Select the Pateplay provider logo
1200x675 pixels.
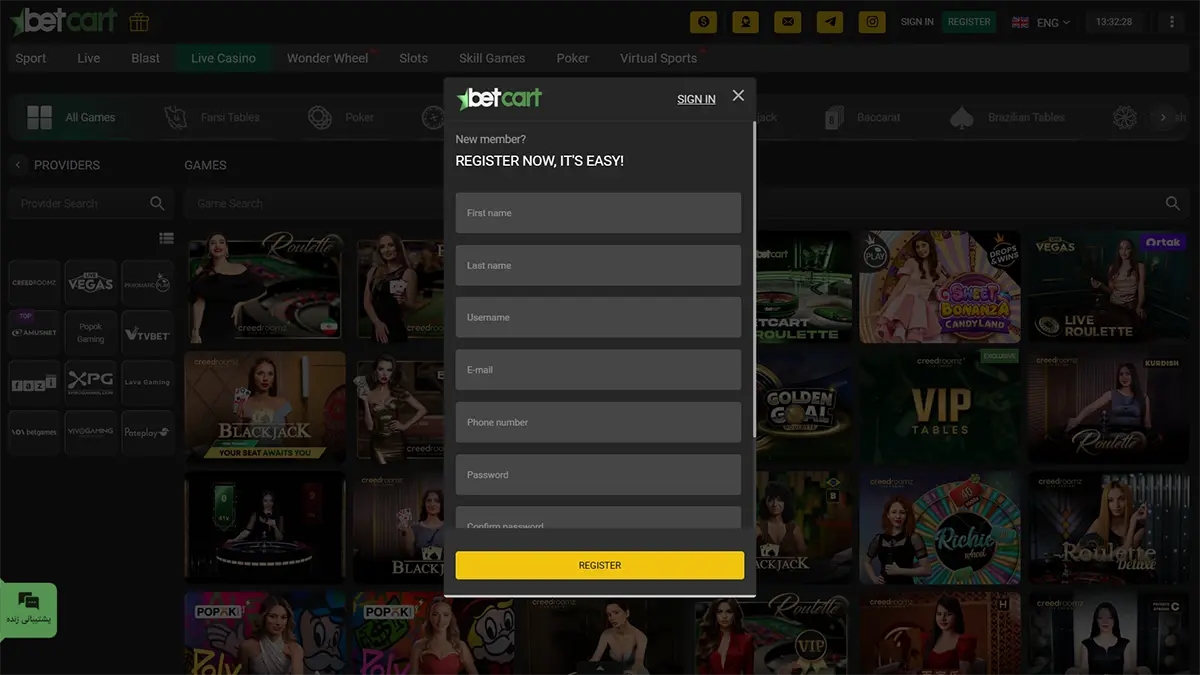pyautogui.click(x=147, y=432)
